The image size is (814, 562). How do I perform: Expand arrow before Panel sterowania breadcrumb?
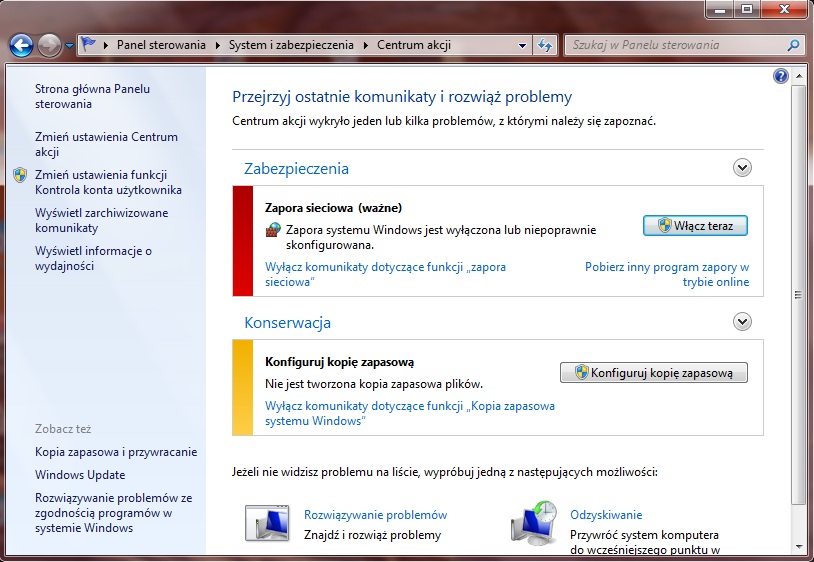(105, 45)
